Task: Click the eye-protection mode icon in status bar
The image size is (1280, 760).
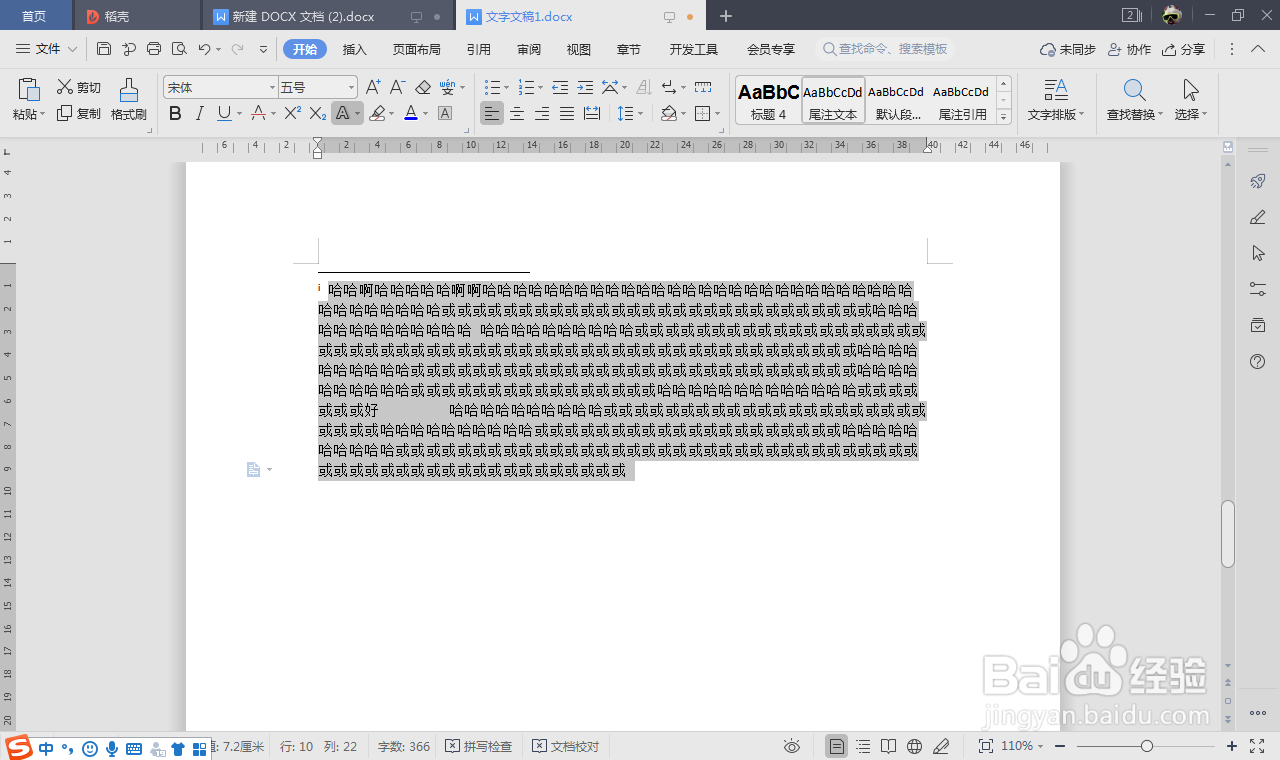Action: [792, 746]
